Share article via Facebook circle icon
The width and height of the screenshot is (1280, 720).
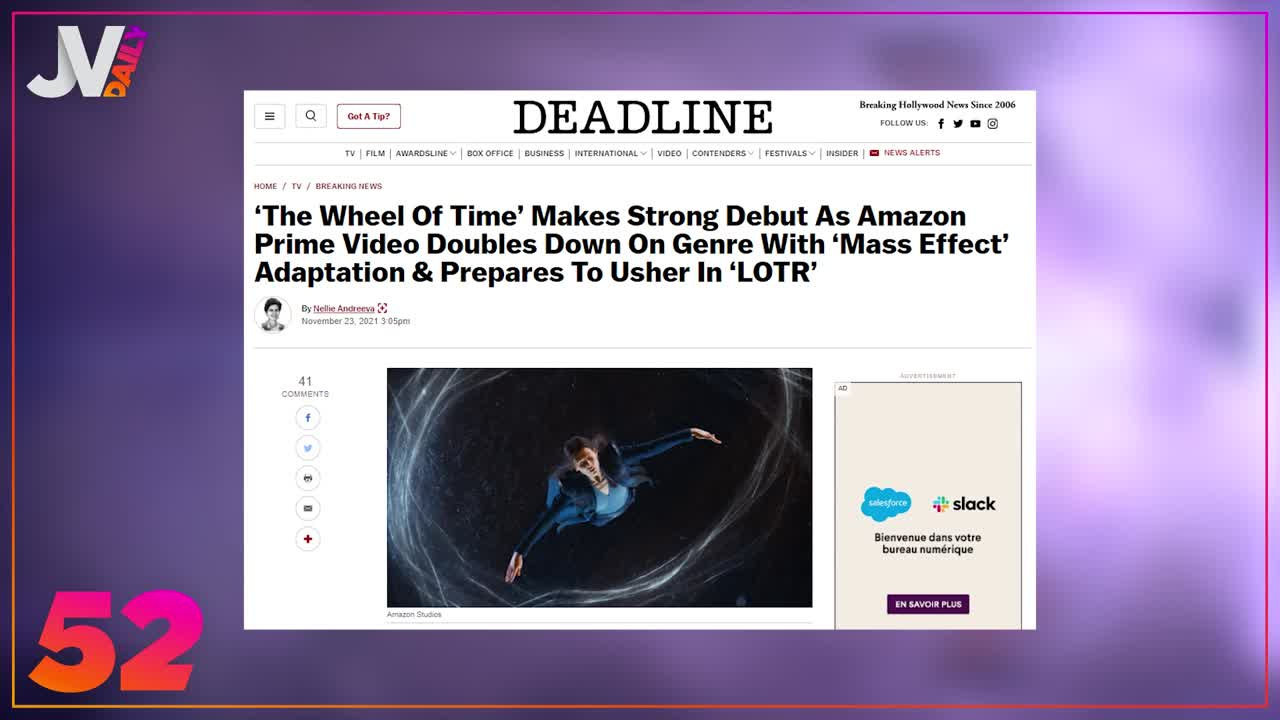[x=307, y=418]
